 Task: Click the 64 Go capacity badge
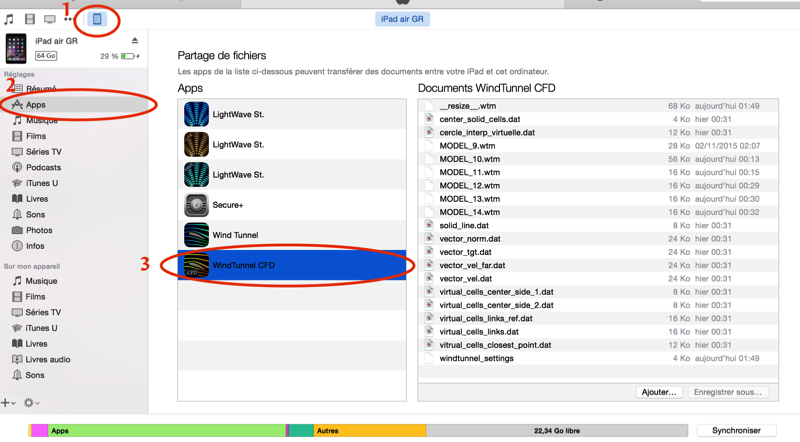tap(46, 56)
